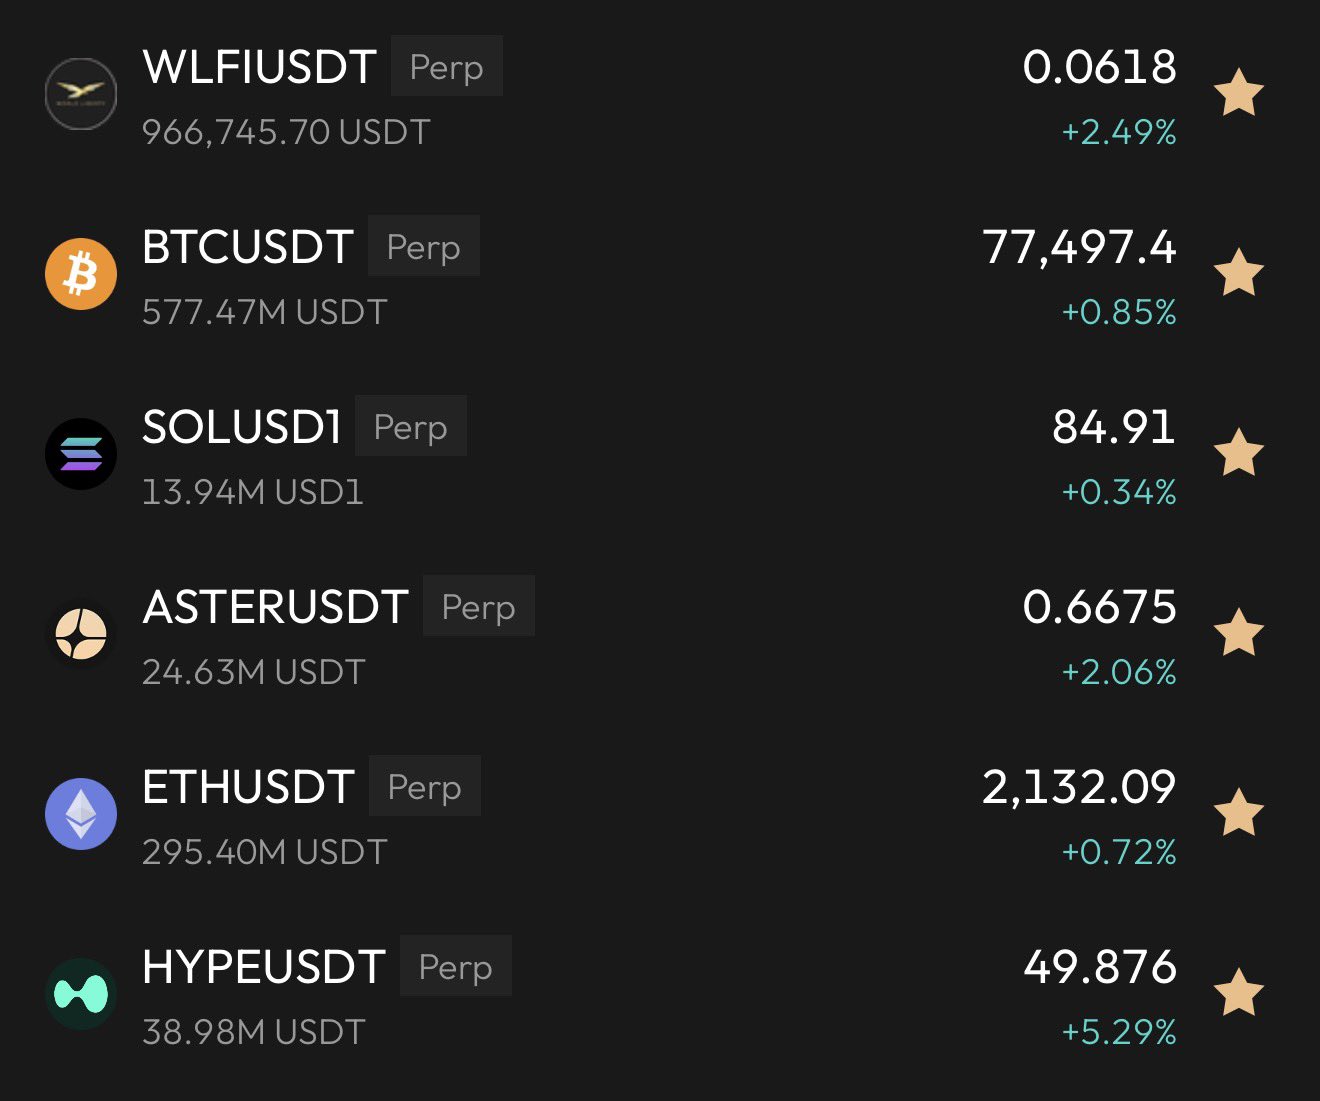Select the Perp tag beside WLFIUSDT
Screen dimensions: 1320x1101
pos(447,66)
